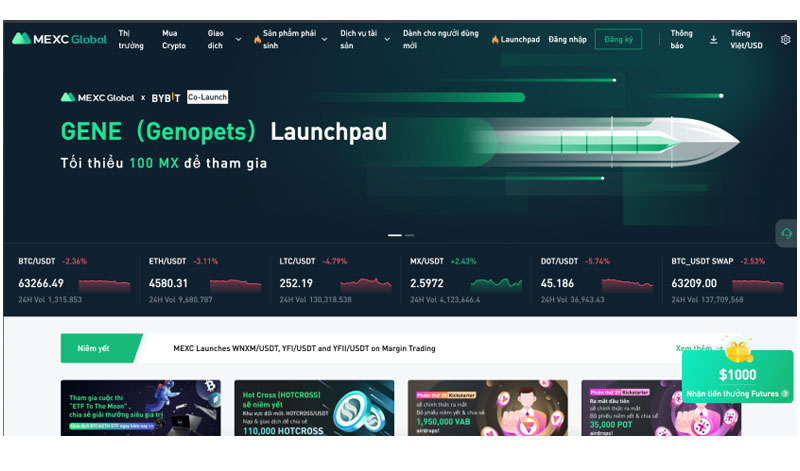Image resolution: width=800 pixels, height=471 pixels.
Task: Open the BTC_USDT SWAP mini chart
Action: (x=758, y=284)
